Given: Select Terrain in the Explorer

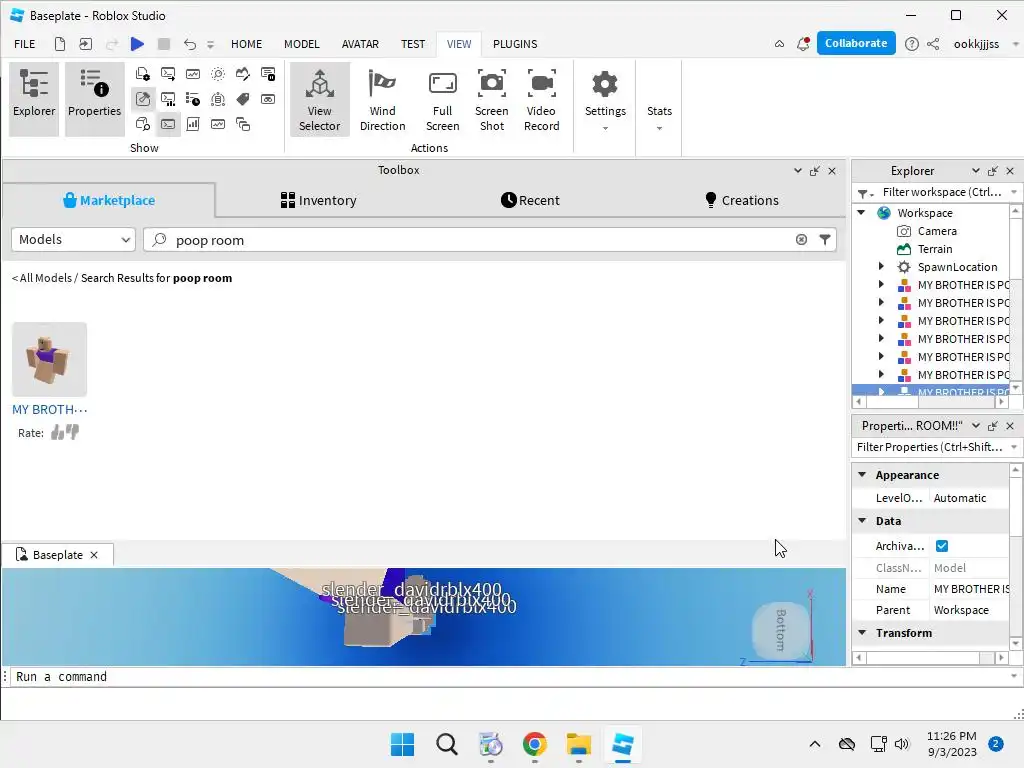Looking at the screenshot, I should click(x=935, y=249).
